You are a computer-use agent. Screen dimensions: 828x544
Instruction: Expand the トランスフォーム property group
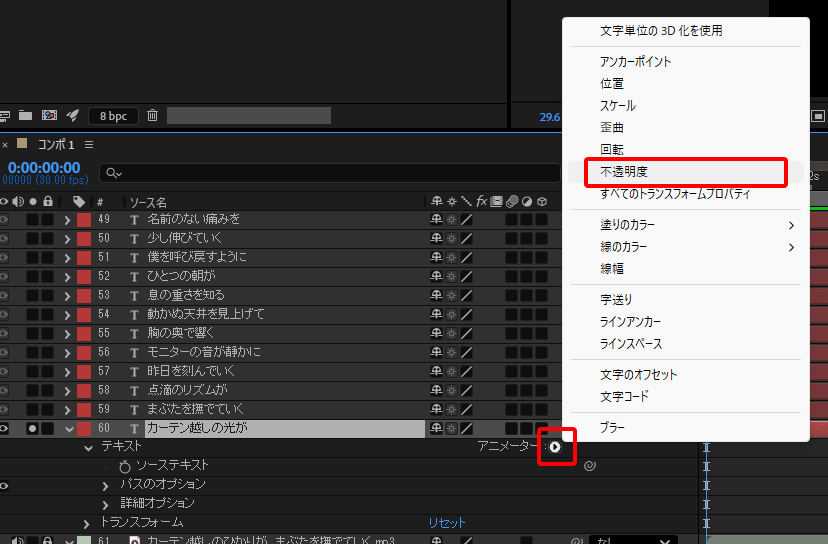click(87, 523)
